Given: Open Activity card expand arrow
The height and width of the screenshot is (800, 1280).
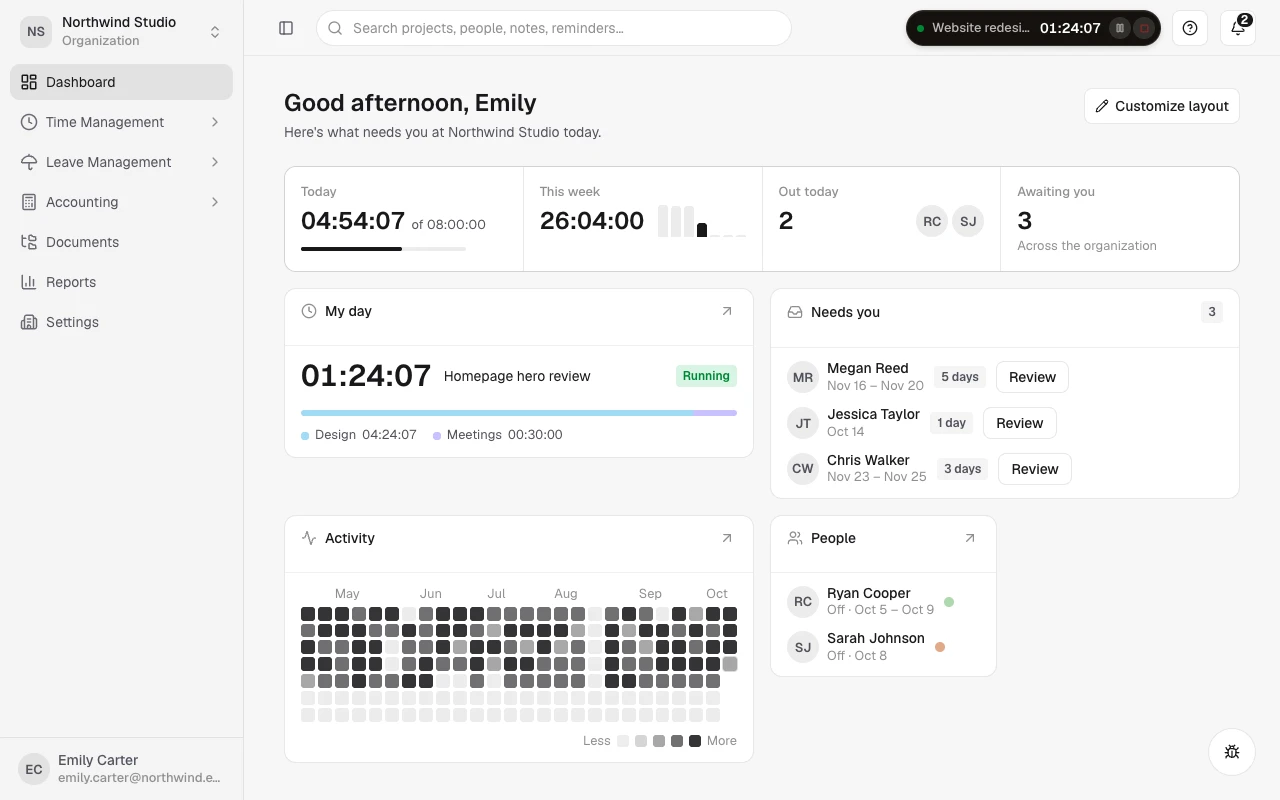Looking at the screenshot, I should [727, 538].
